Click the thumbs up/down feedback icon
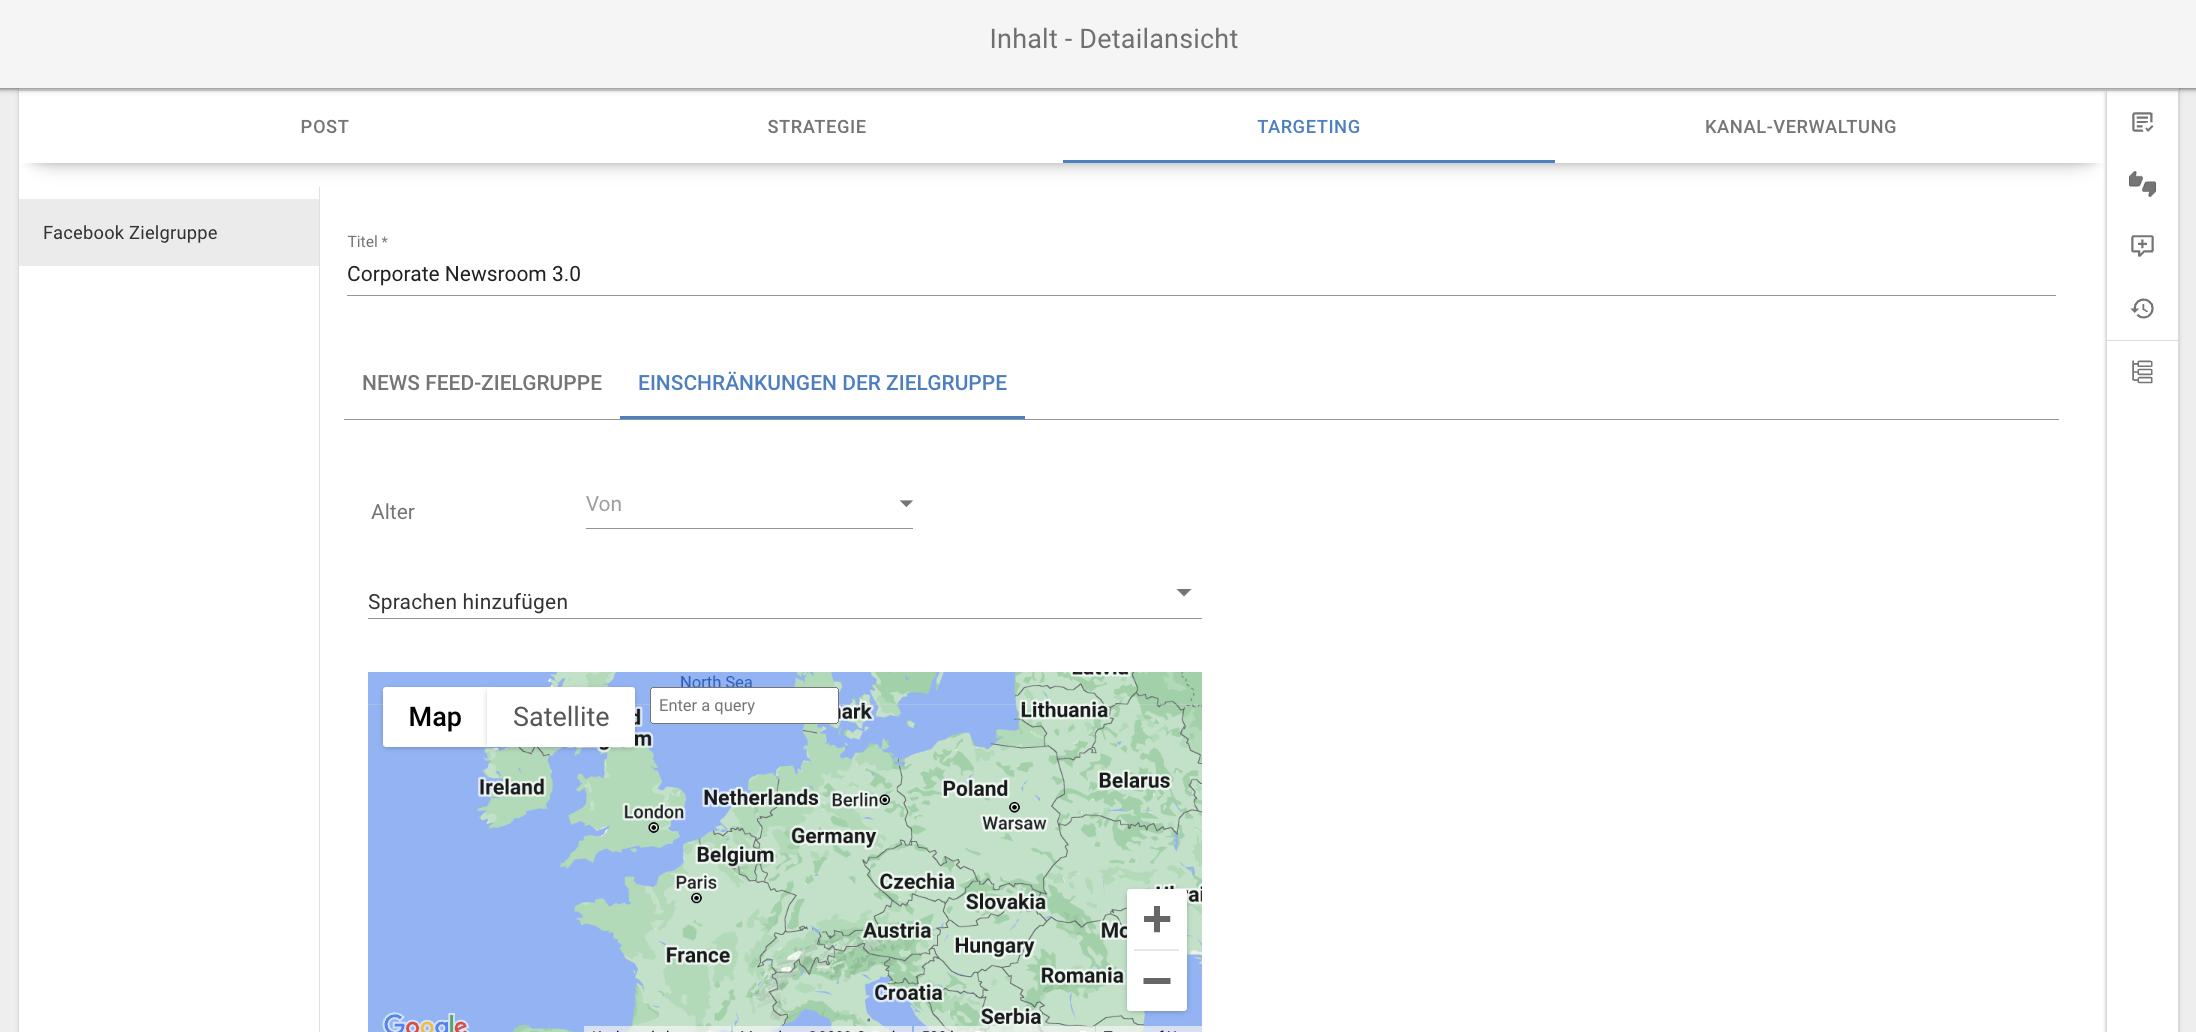This screenshot has height=1032, width=2196. (x=2142, y=184)
